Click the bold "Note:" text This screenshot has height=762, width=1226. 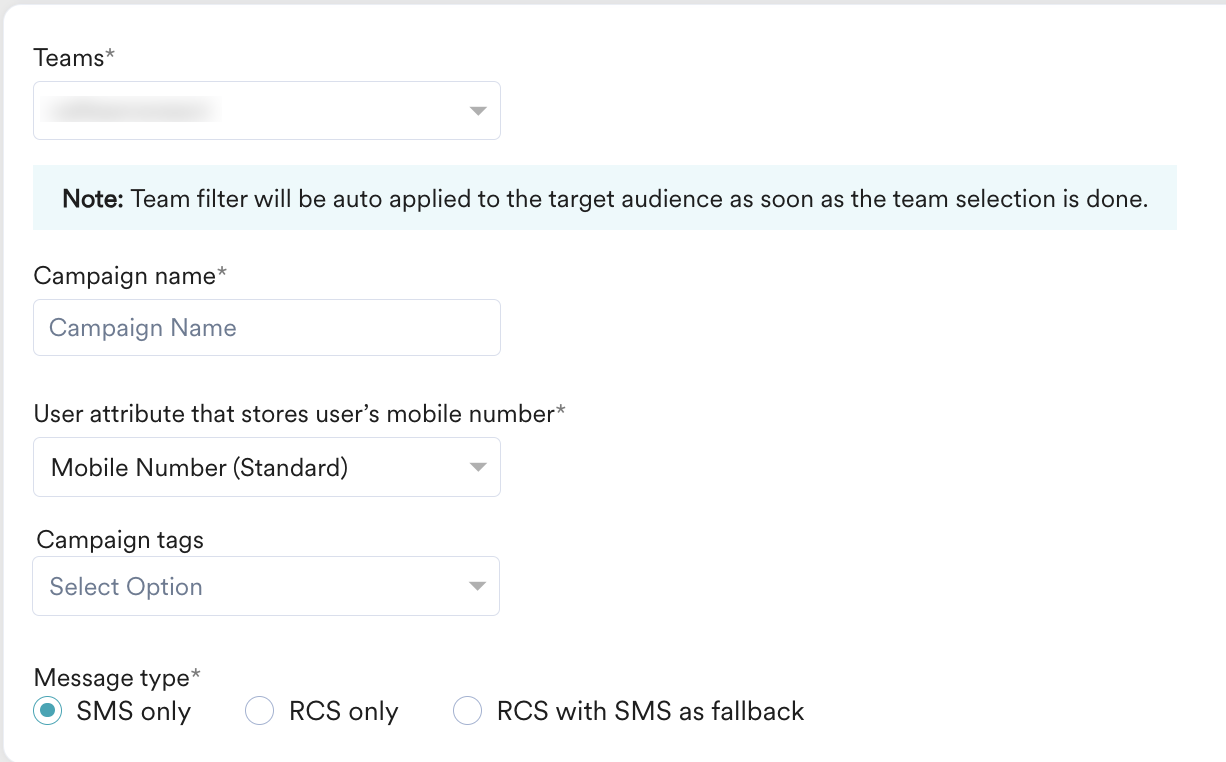(x=93, y=199)
